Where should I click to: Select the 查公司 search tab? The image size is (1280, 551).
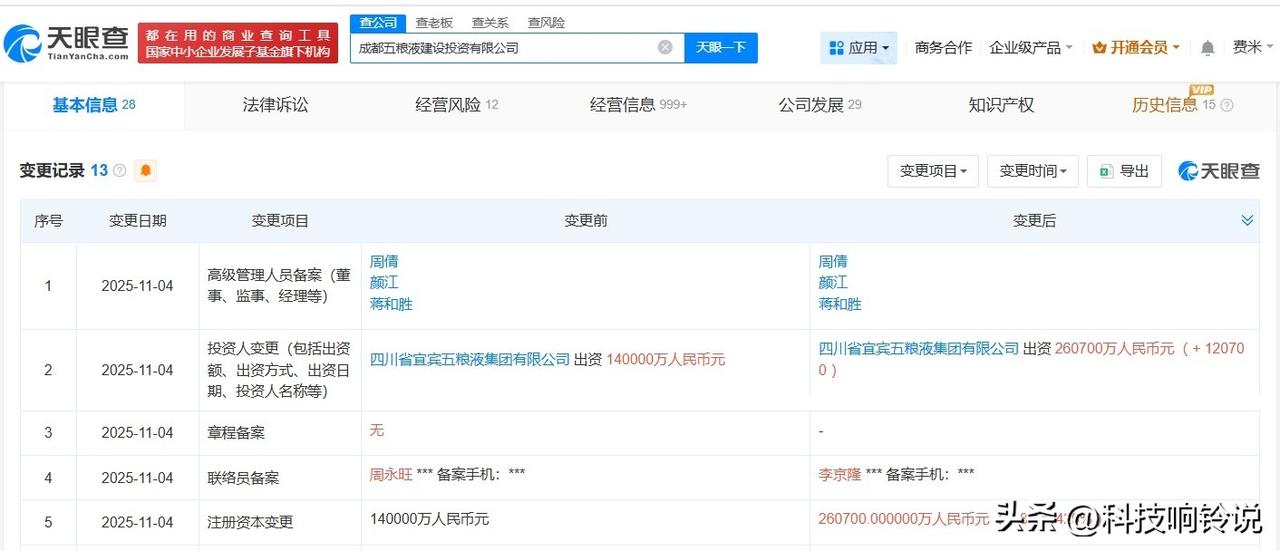point(378,22)
